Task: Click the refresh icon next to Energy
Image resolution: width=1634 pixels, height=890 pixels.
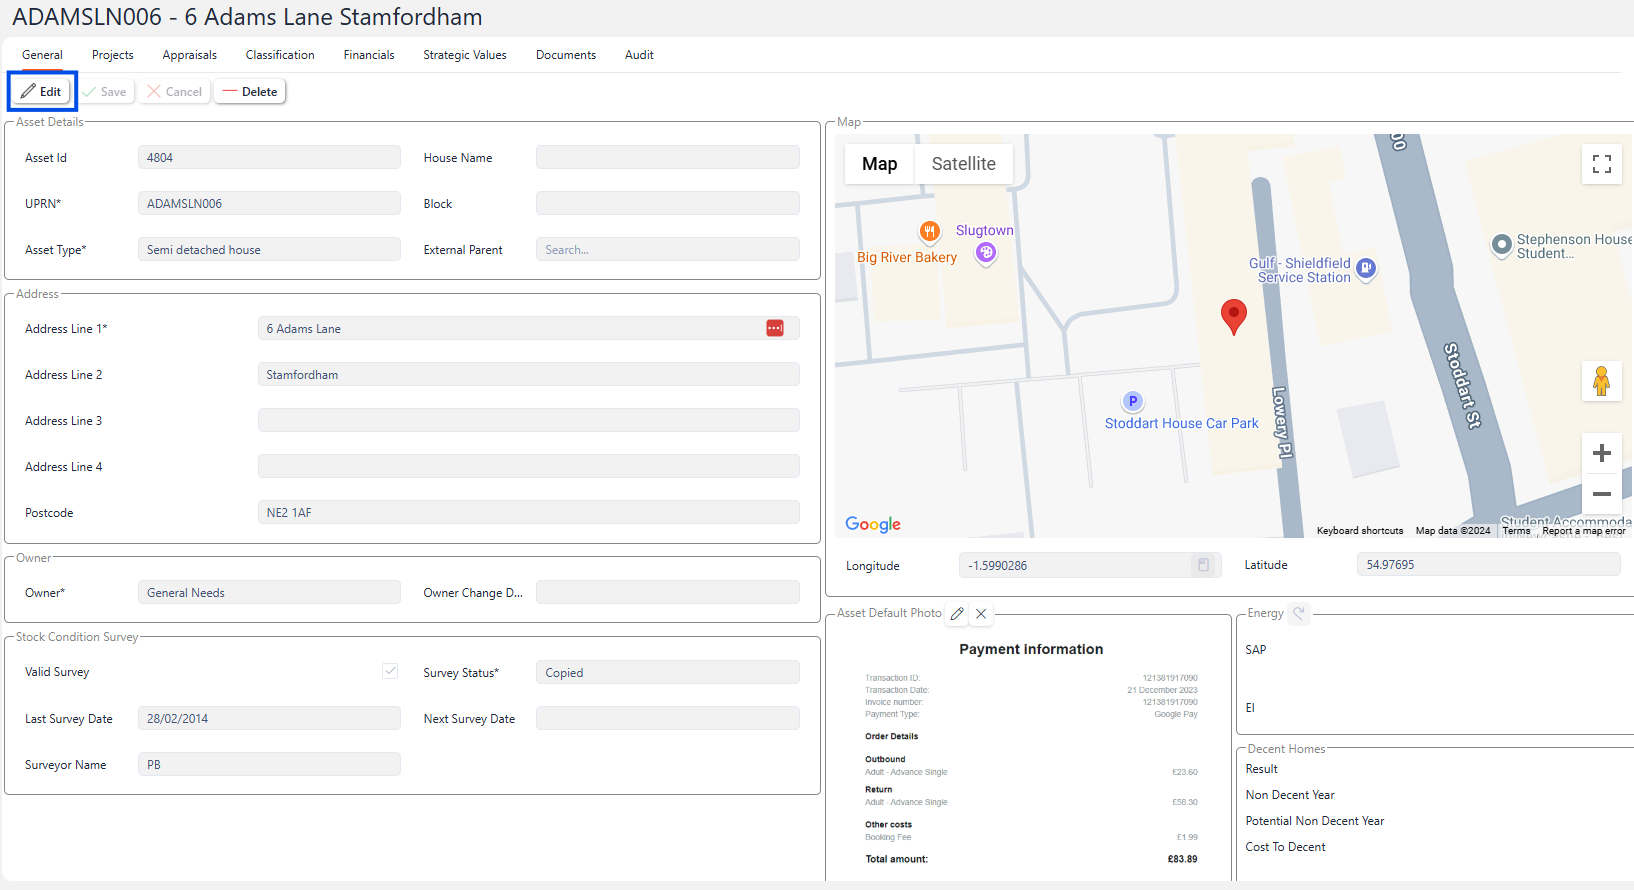Action: [x=1298, y=613]
